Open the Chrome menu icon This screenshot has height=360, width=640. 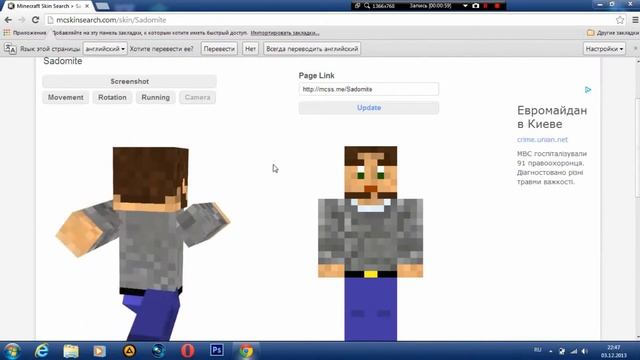635,20
